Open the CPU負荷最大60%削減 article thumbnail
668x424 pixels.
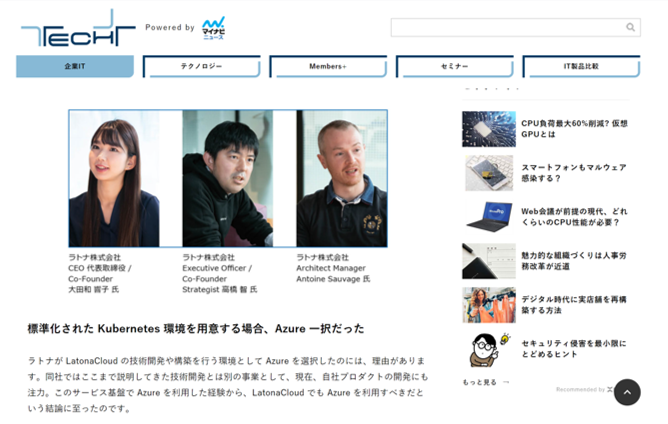coord(488,129)
